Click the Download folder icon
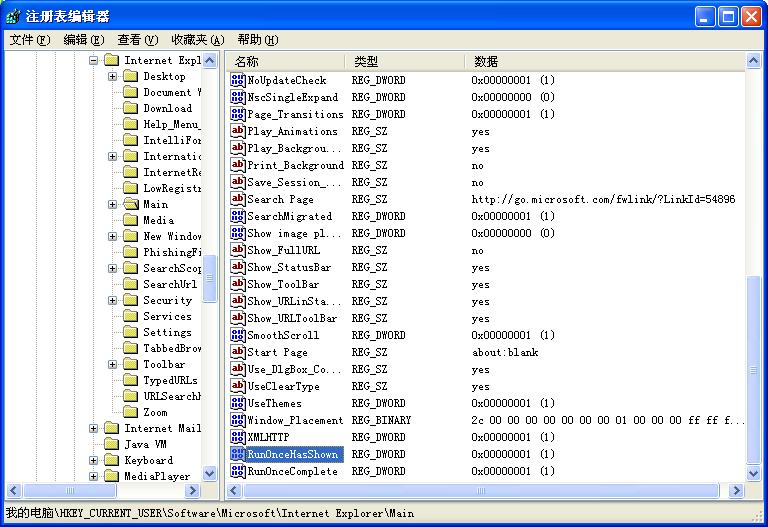 (x=131, y=108)
